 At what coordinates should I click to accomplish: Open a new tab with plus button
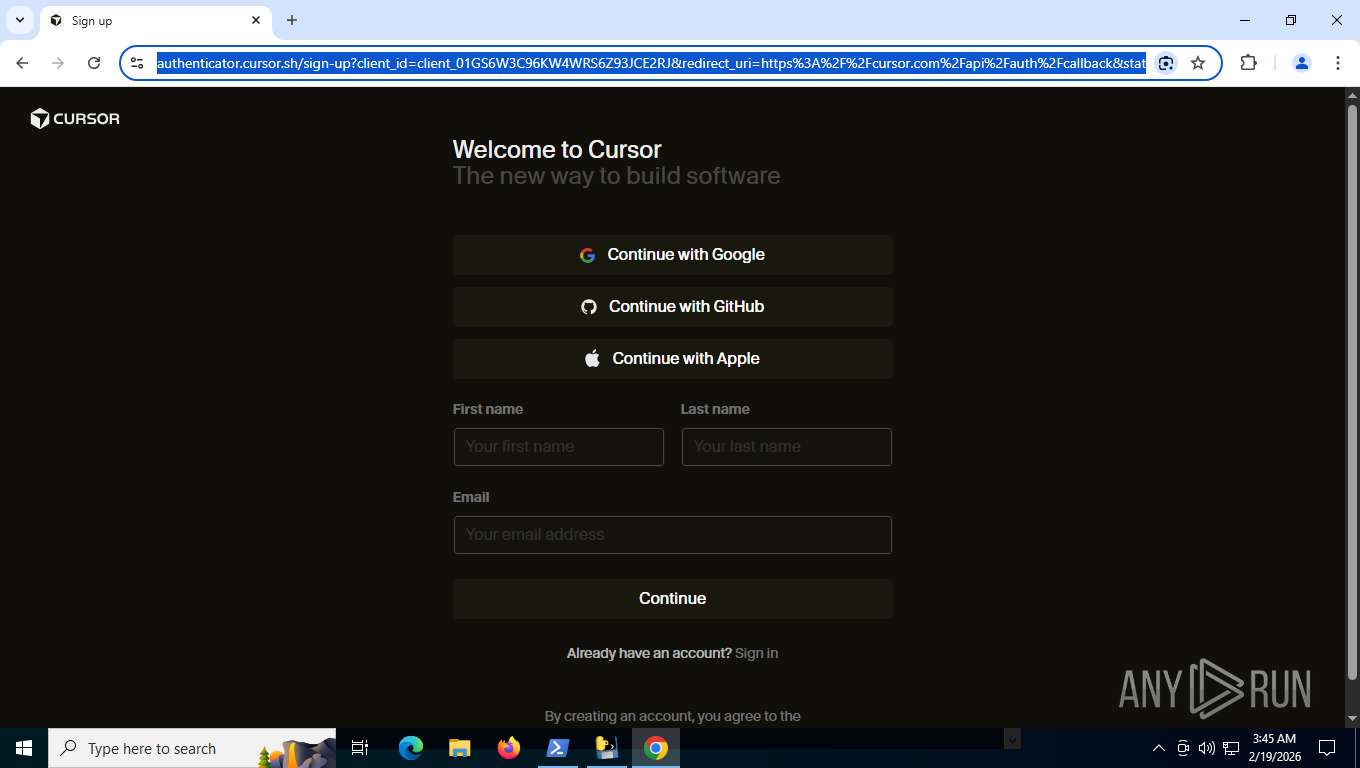pyautogui.click(x=292, y=20)
